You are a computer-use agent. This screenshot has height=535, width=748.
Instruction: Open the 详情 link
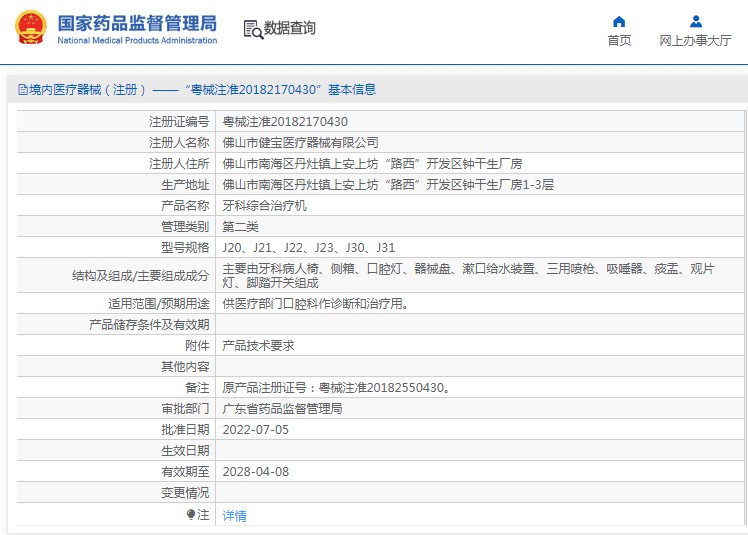[235, 515]
